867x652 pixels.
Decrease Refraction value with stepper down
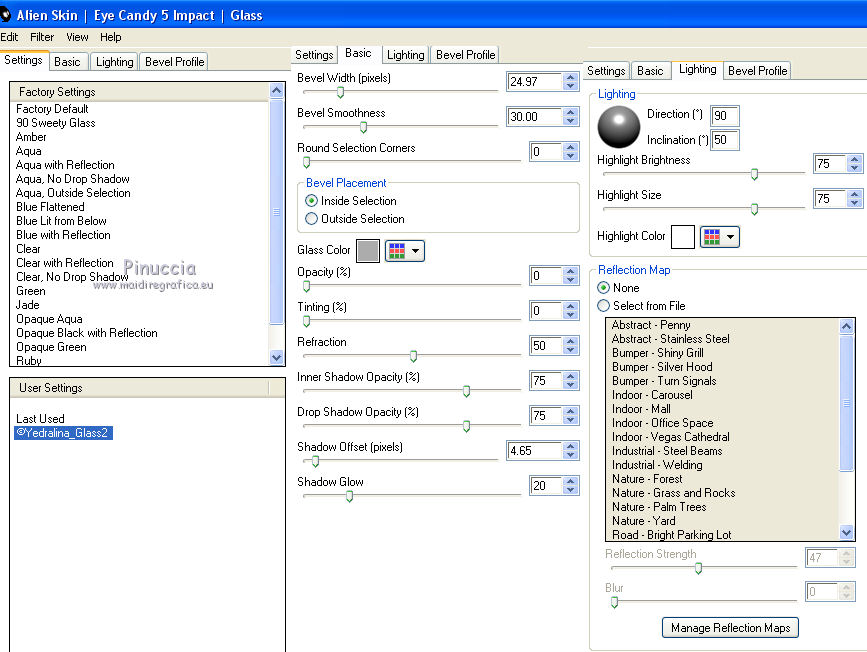tap(571, 350)
